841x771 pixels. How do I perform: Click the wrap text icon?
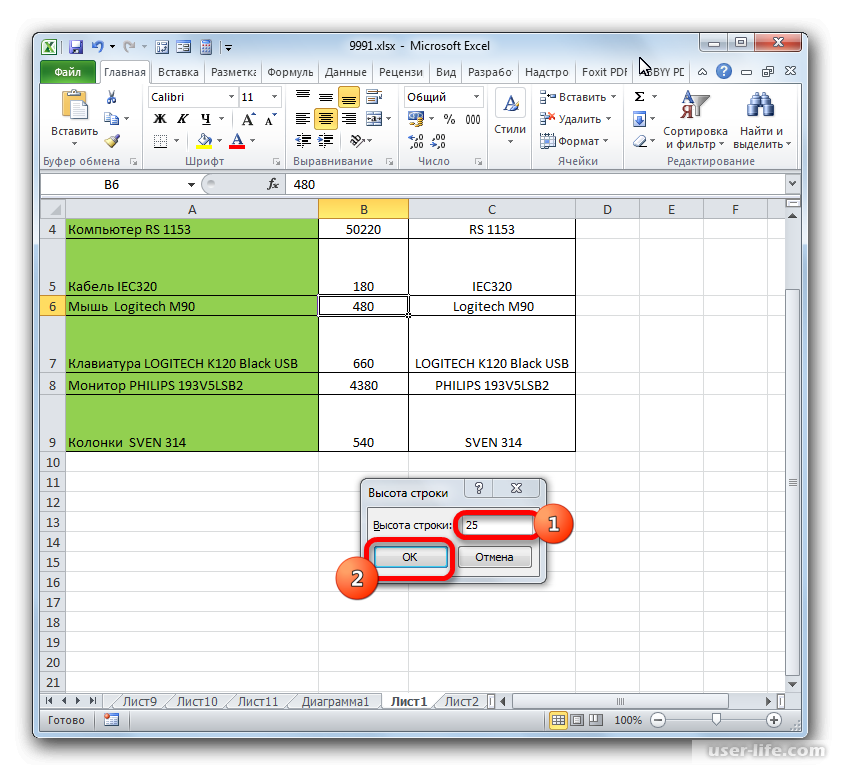[374, 97]
